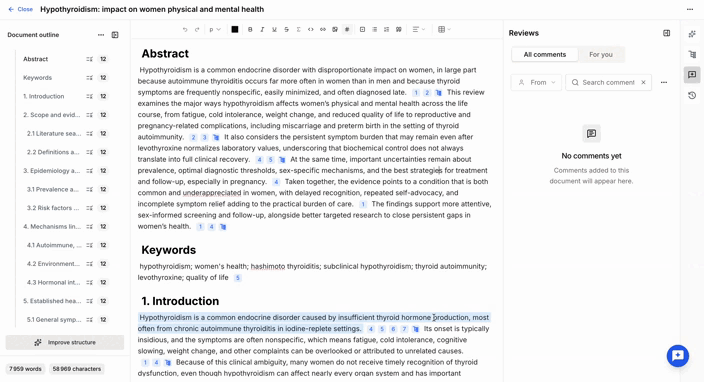Open the From filter dropdown

pos(536,83)
